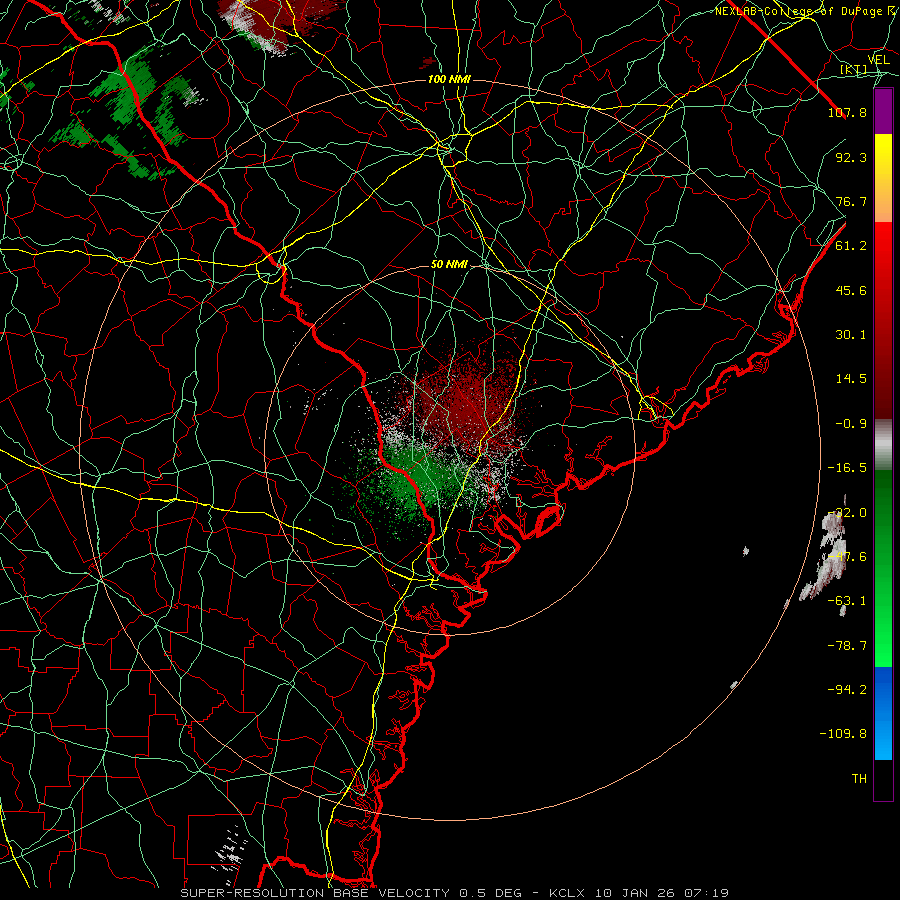Click the 61.2 legend value

[851, 246]
